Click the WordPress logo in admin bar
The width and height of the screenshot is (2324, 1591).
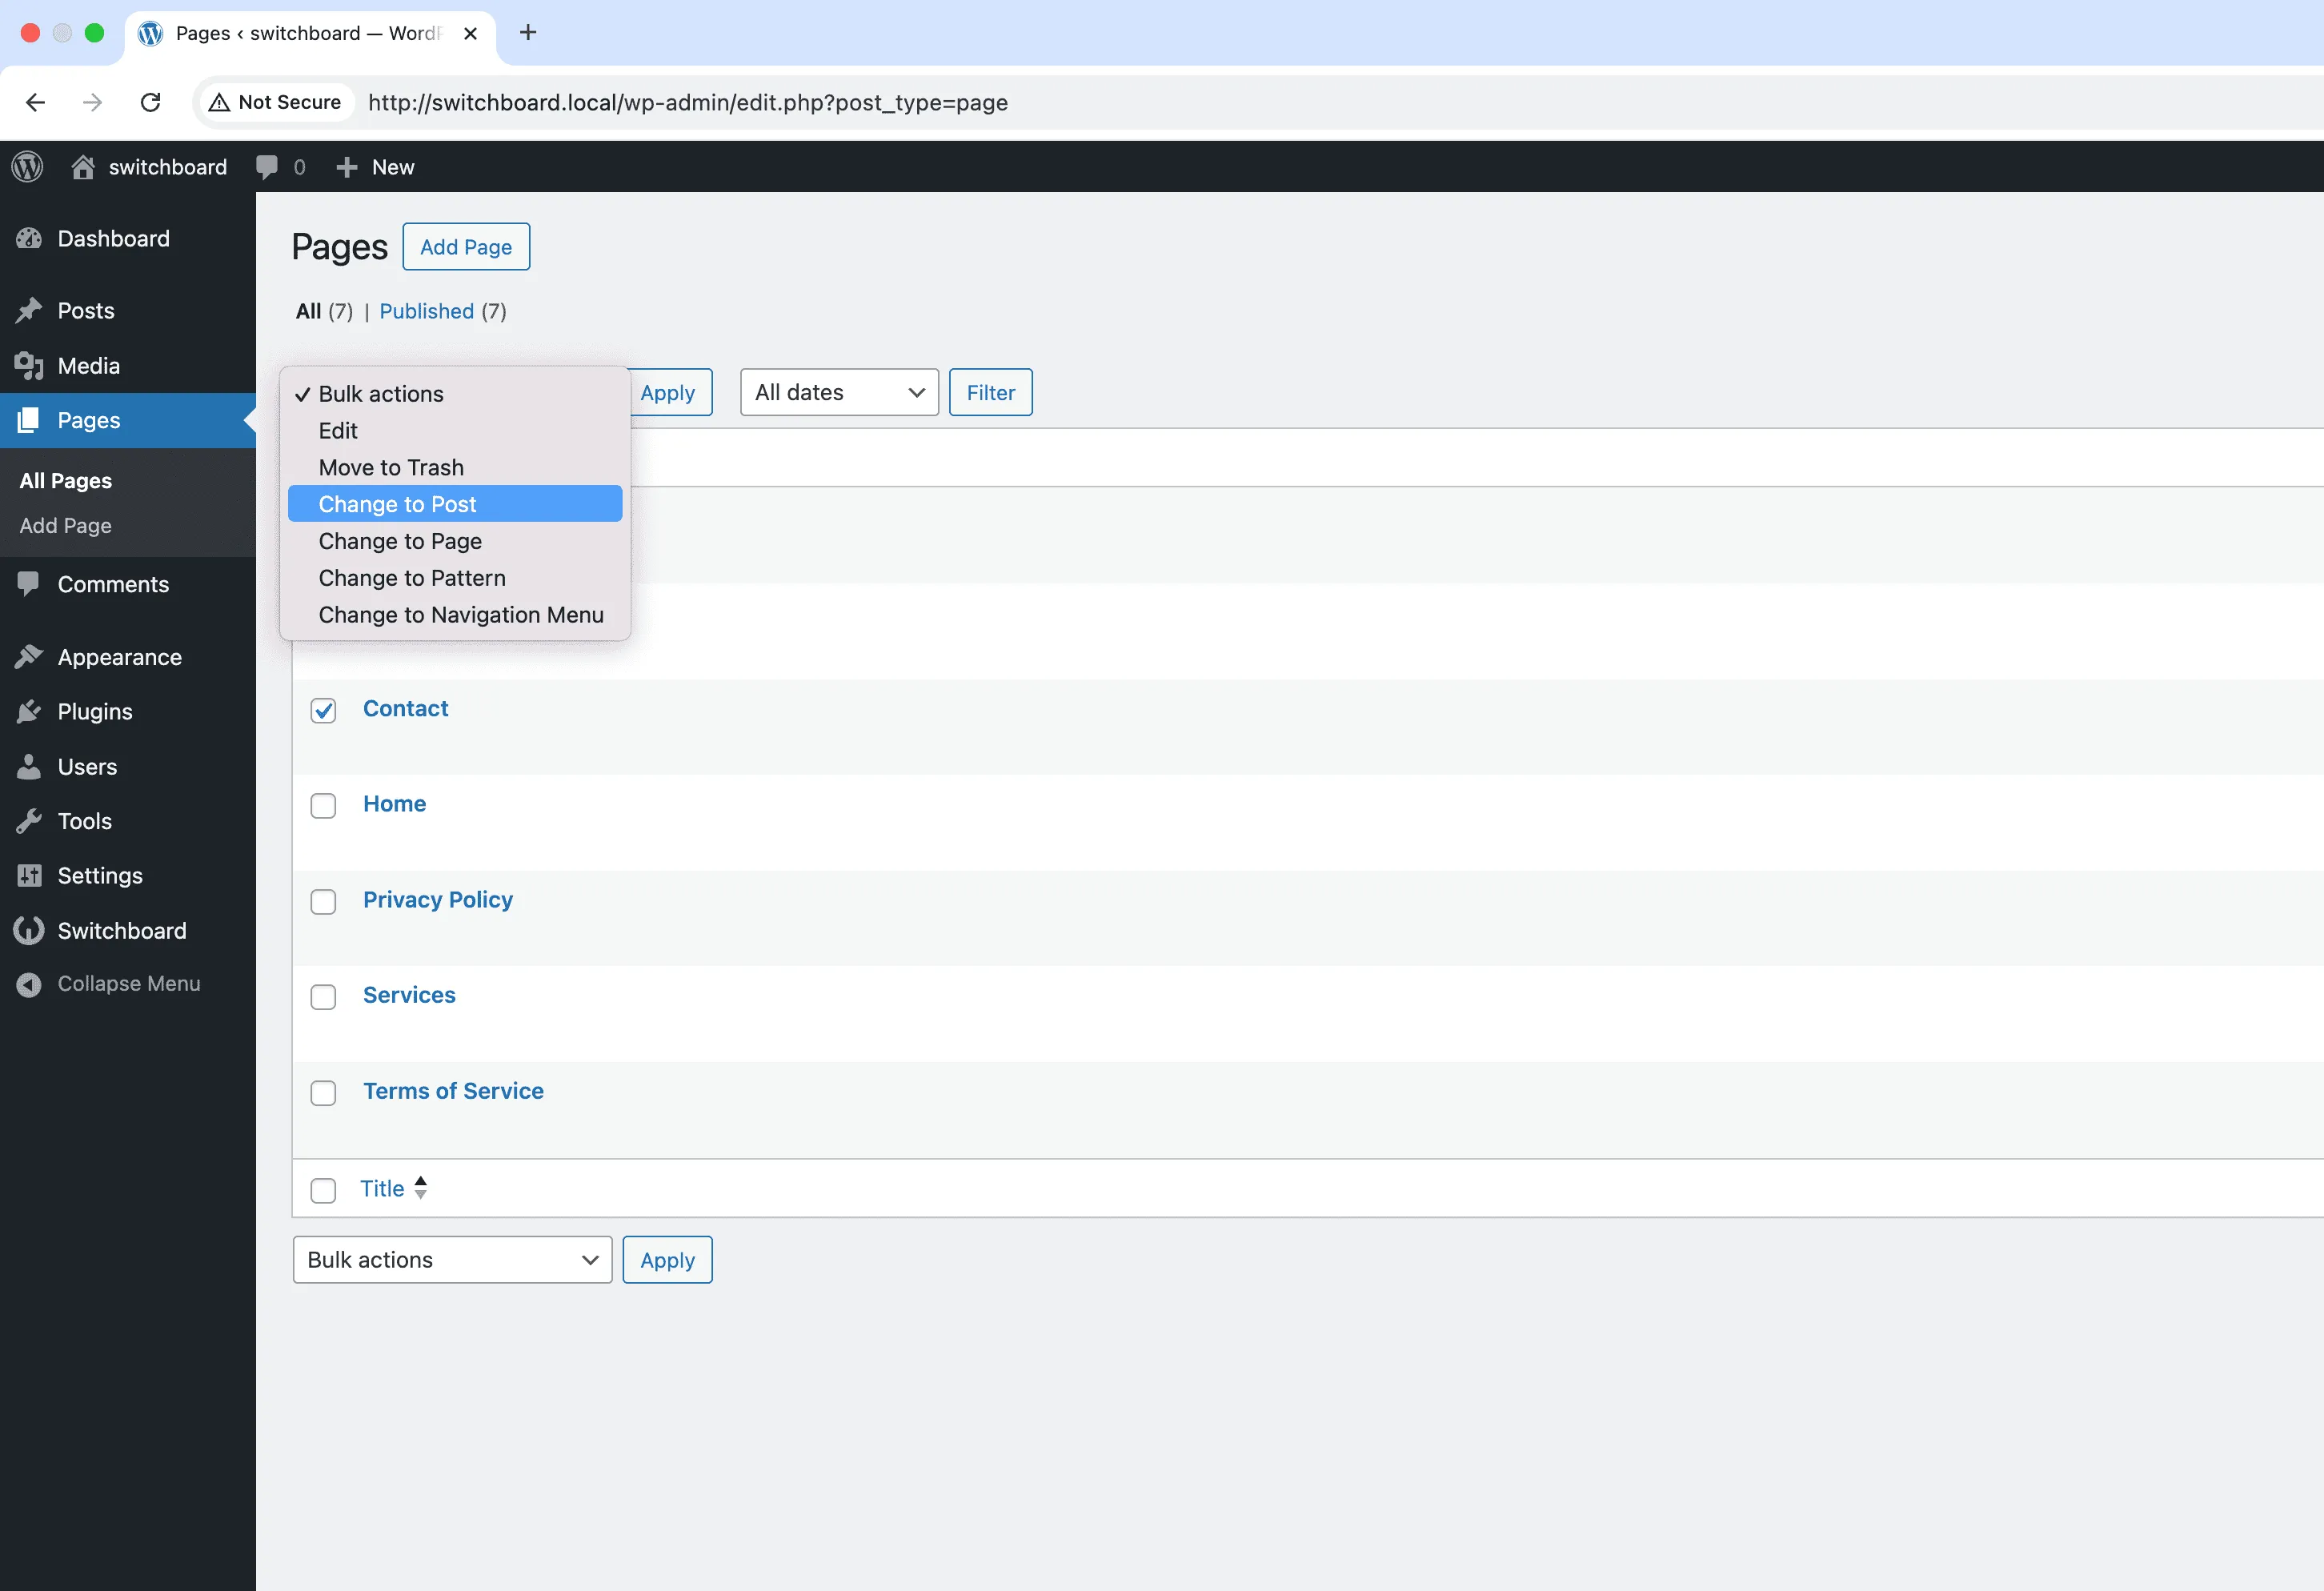pos(27,167)
